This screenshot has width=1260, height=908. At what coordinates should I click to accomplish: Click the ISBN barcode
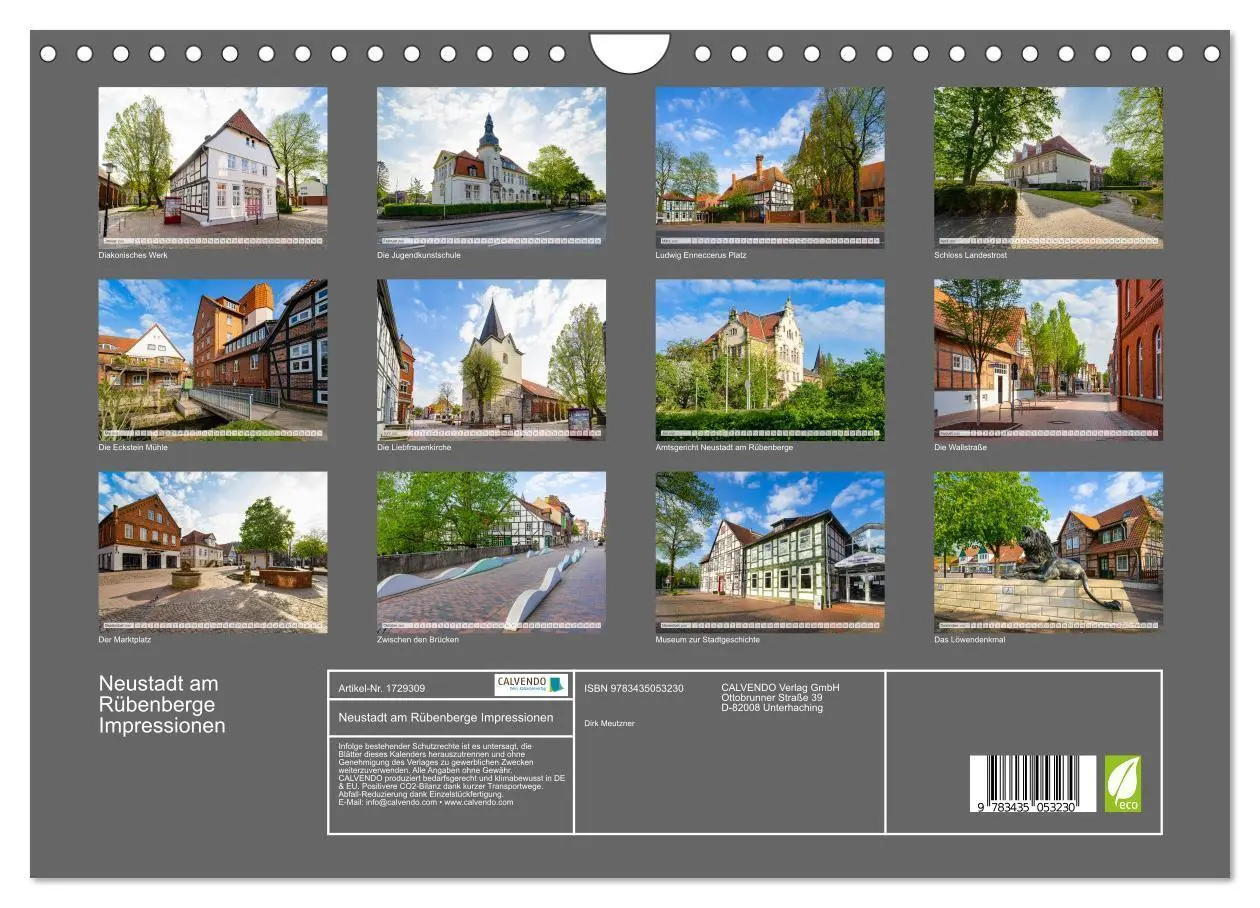(x=1033, y=784)
